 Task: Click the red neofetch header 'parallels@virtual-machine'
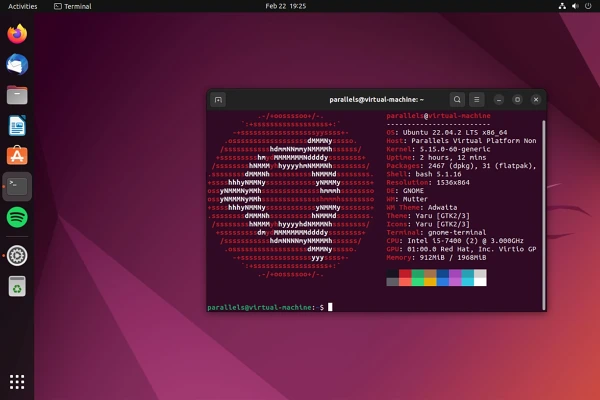pos(438,116)
